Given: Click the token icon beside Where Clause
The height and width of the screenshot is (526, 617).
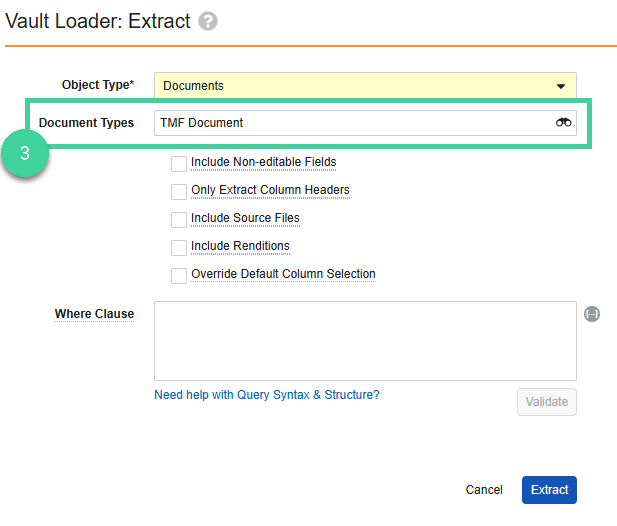Looking at the screenshot, I should click(591, 314).
